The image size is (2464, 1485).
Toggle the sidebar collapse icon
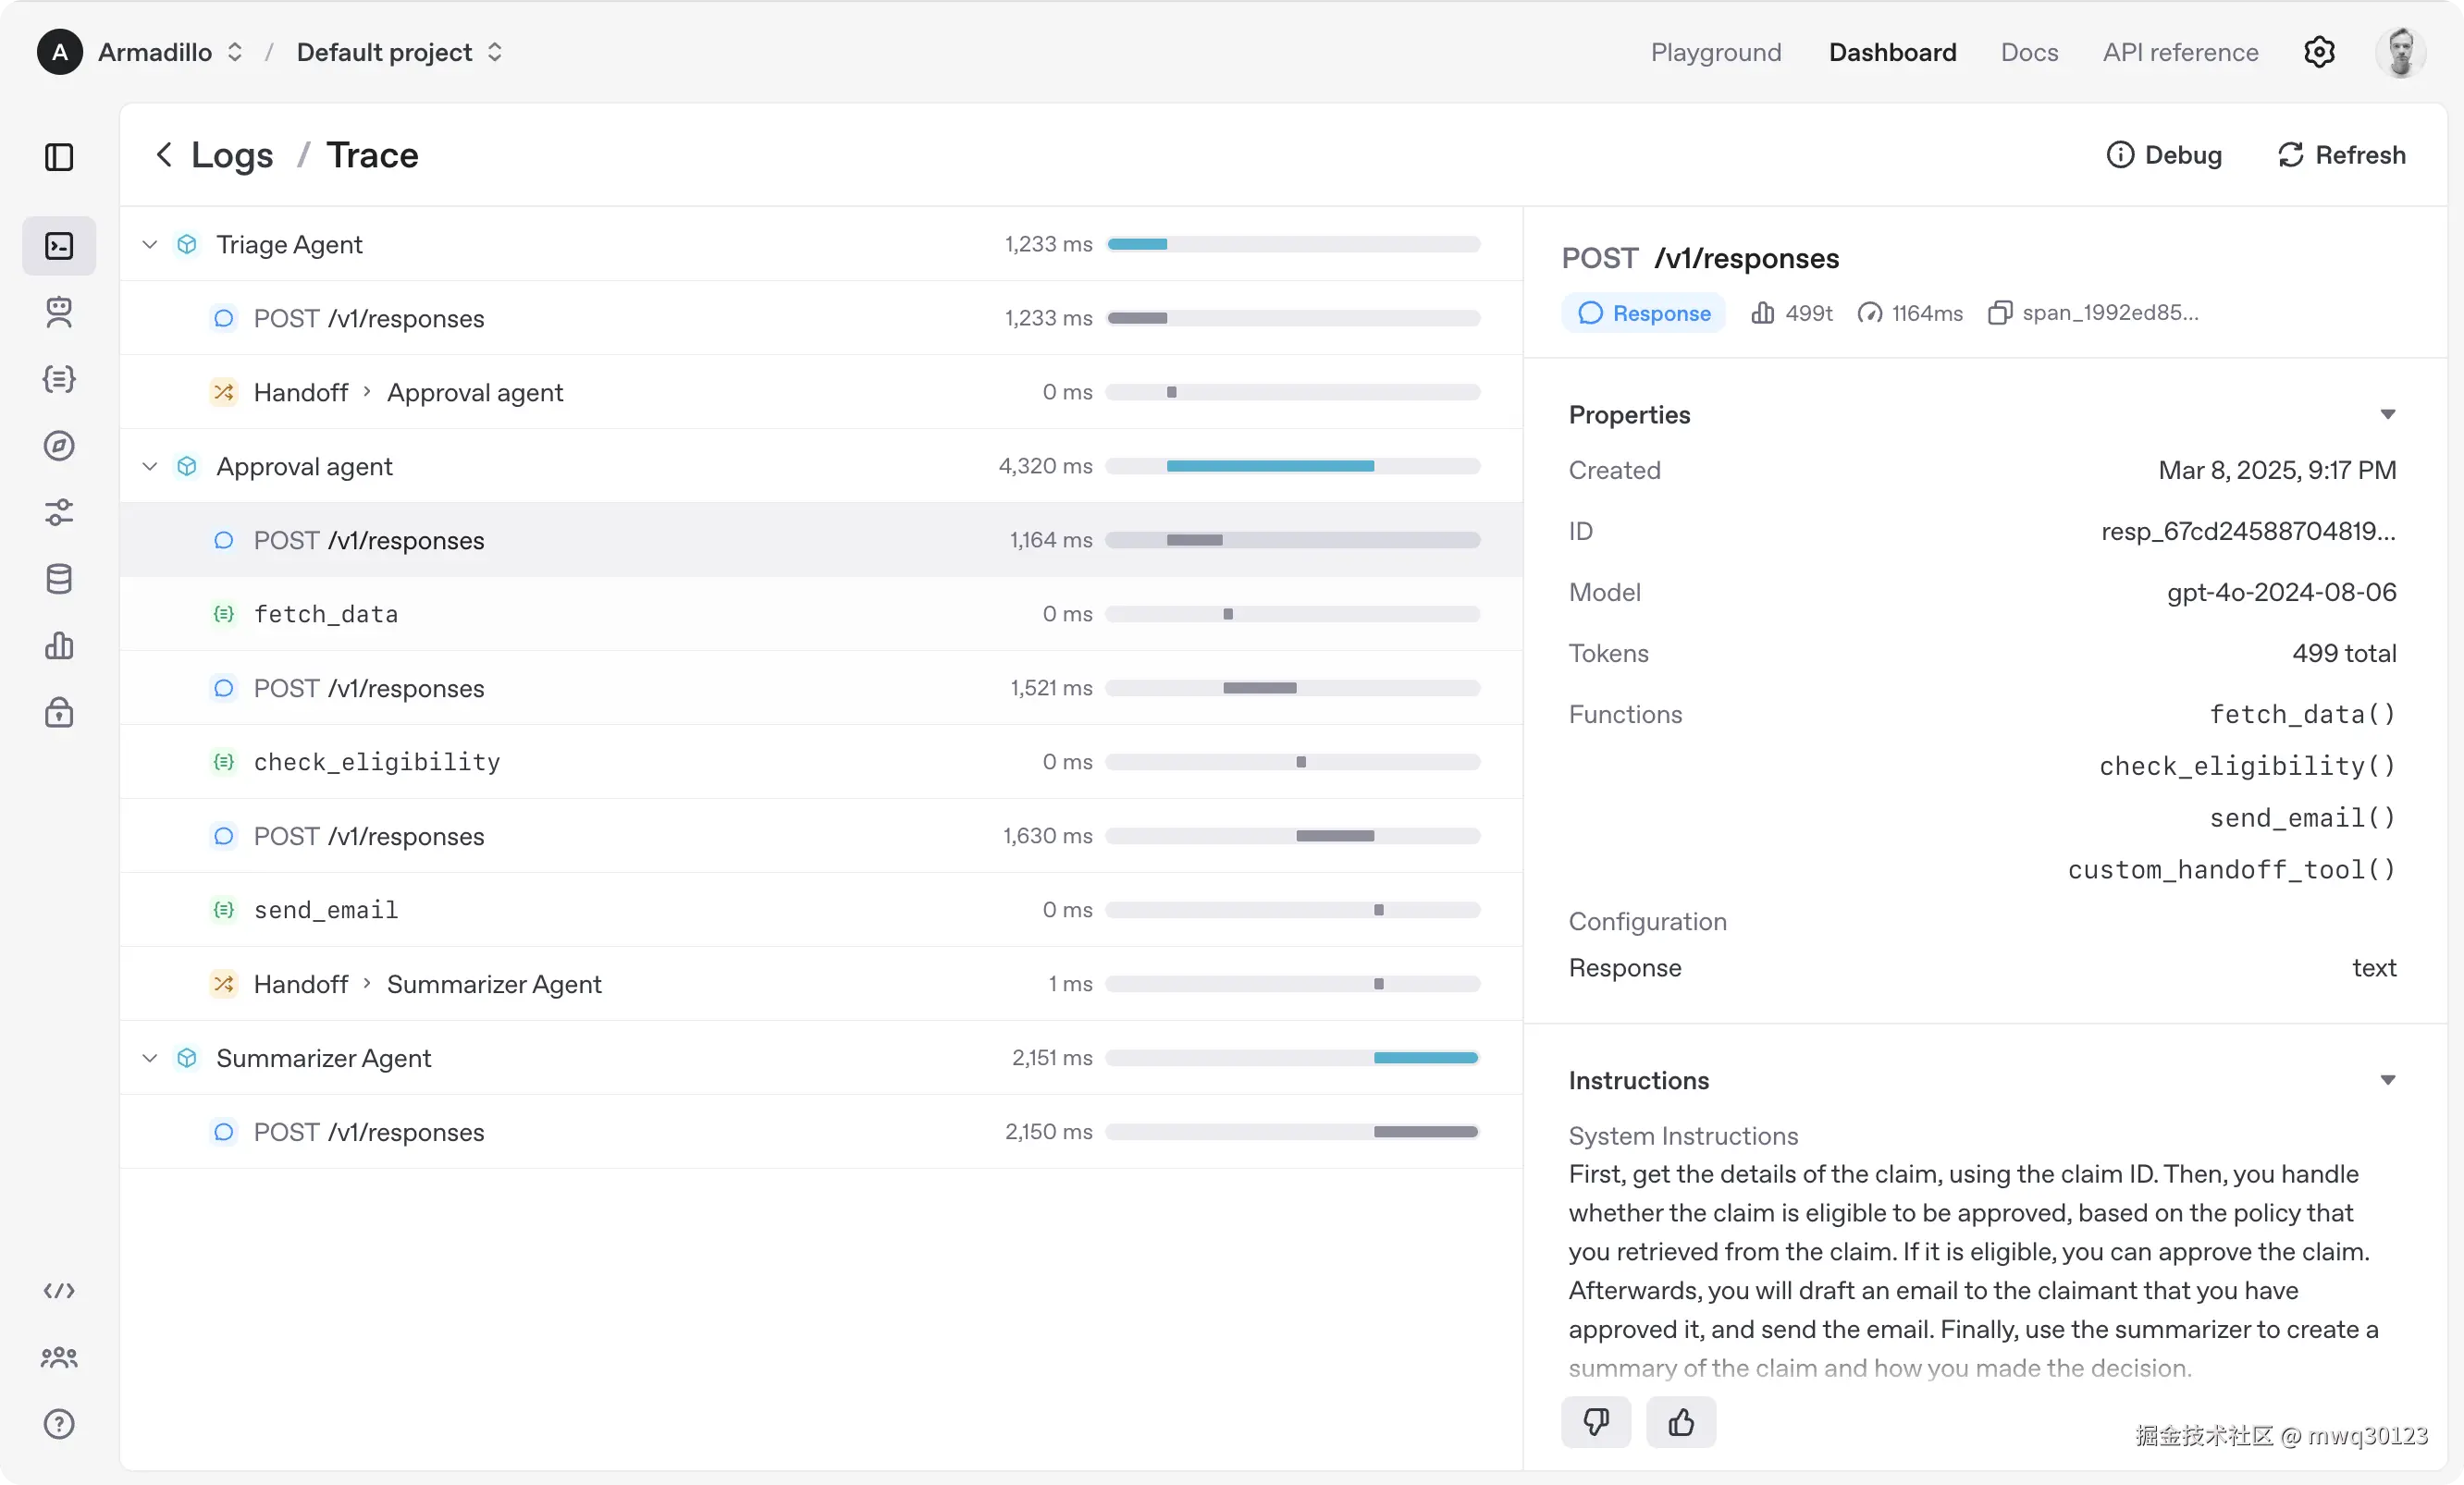59,157
